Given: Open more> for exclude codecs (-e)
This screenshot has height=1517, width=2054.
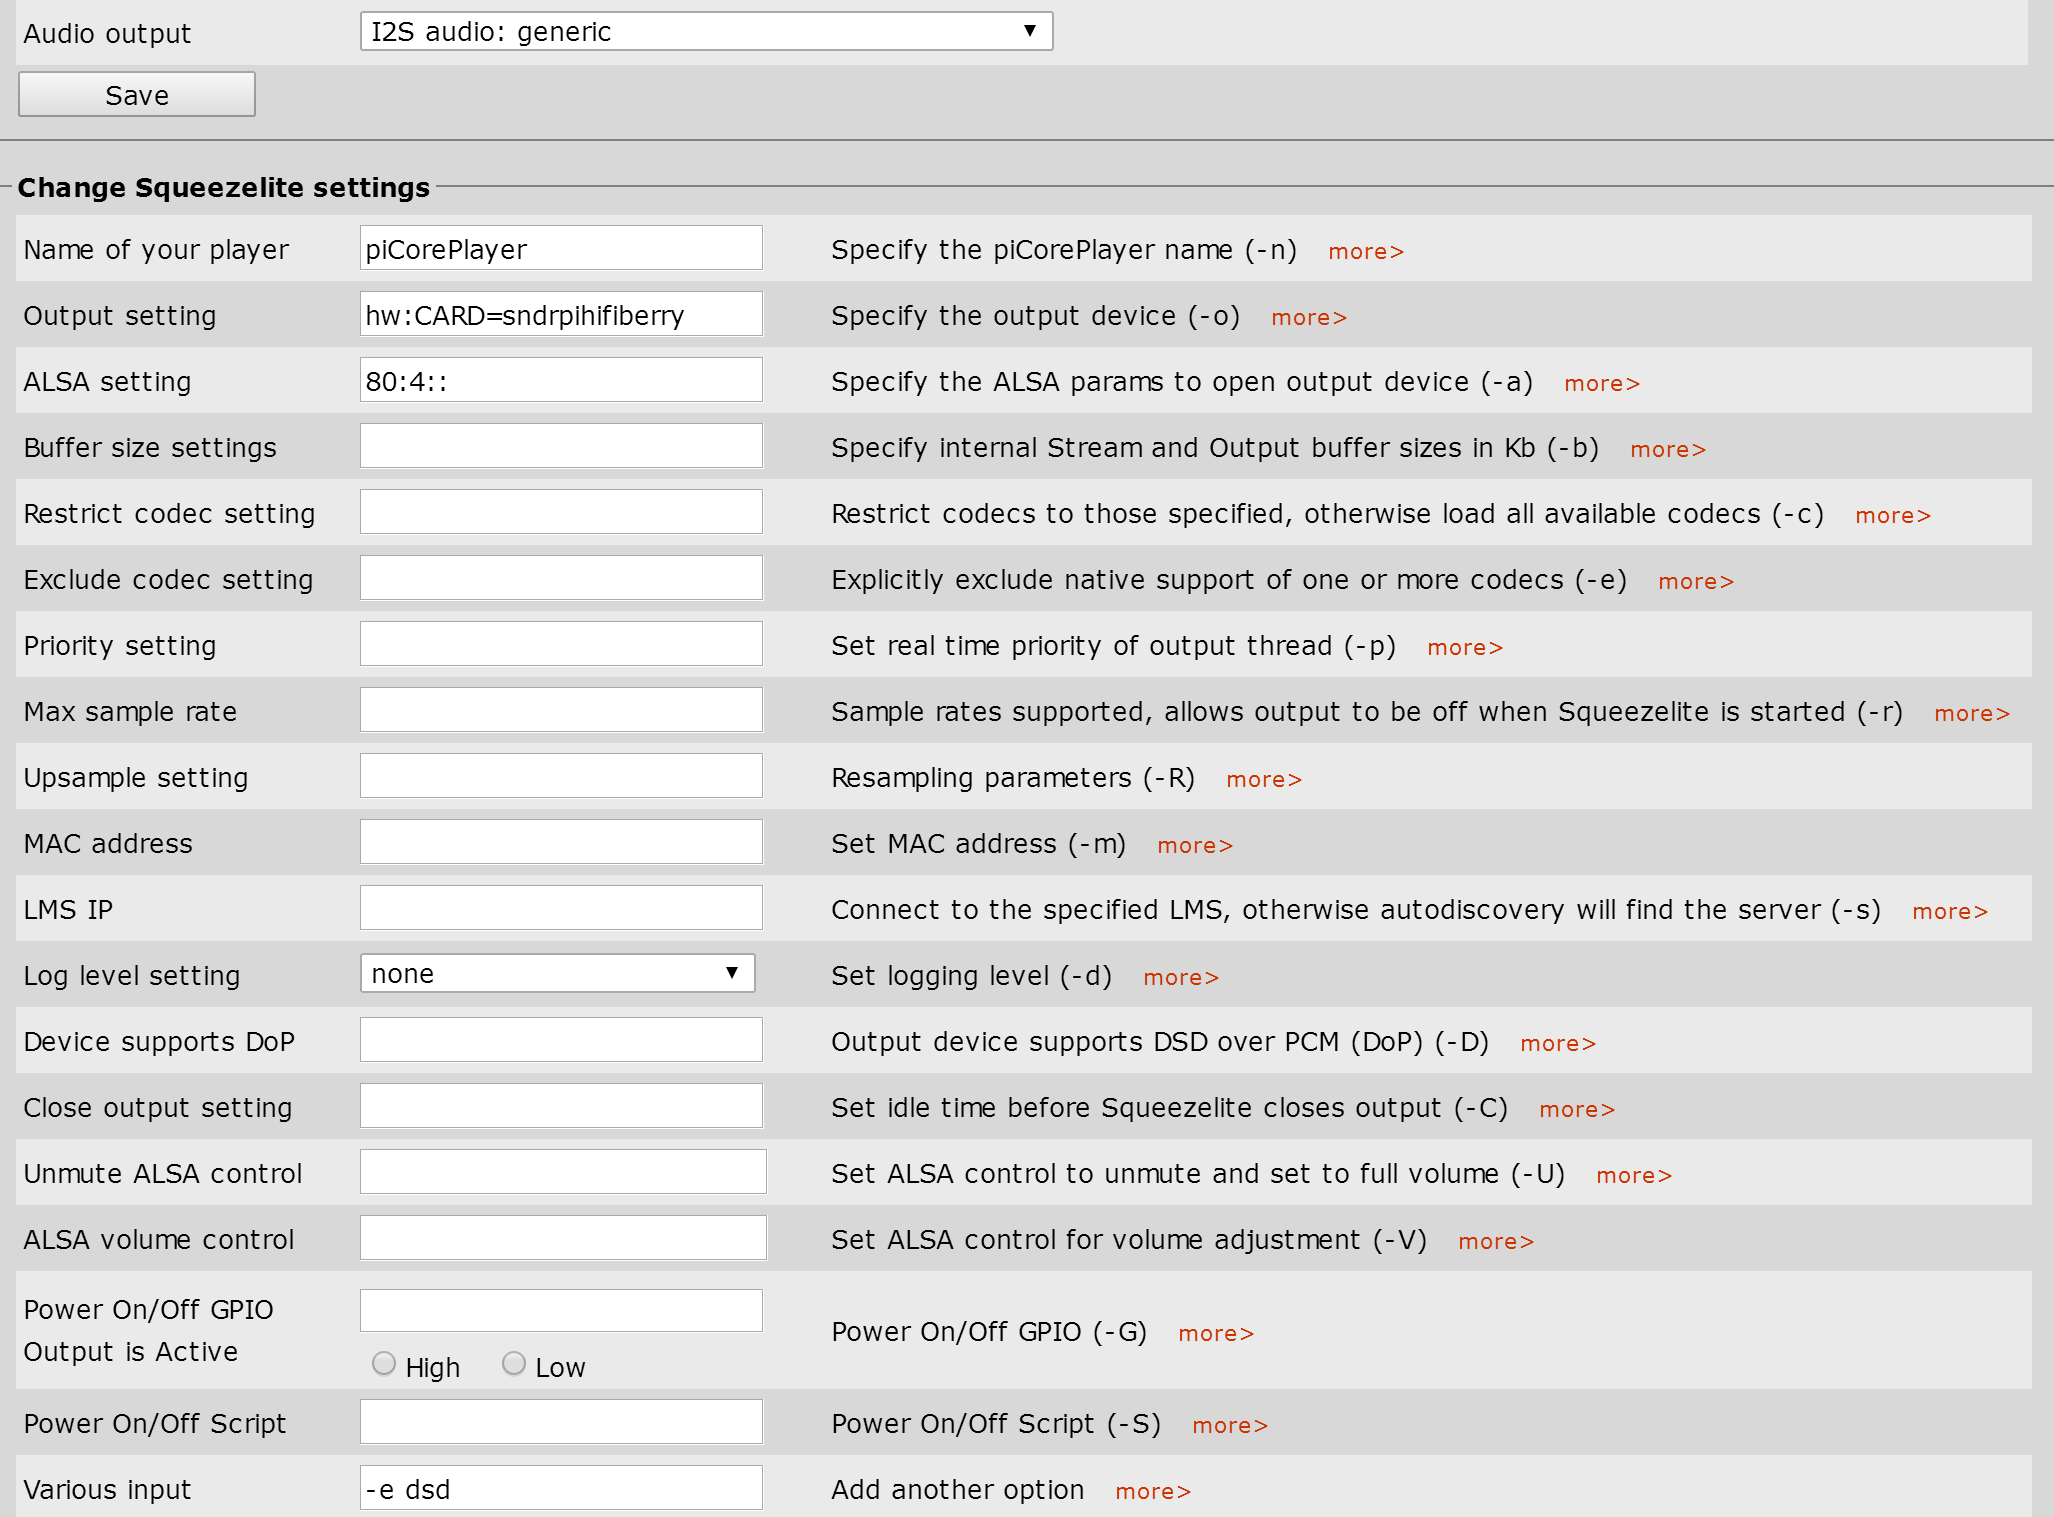Looking at the screenshot, I should (1696, 581).
